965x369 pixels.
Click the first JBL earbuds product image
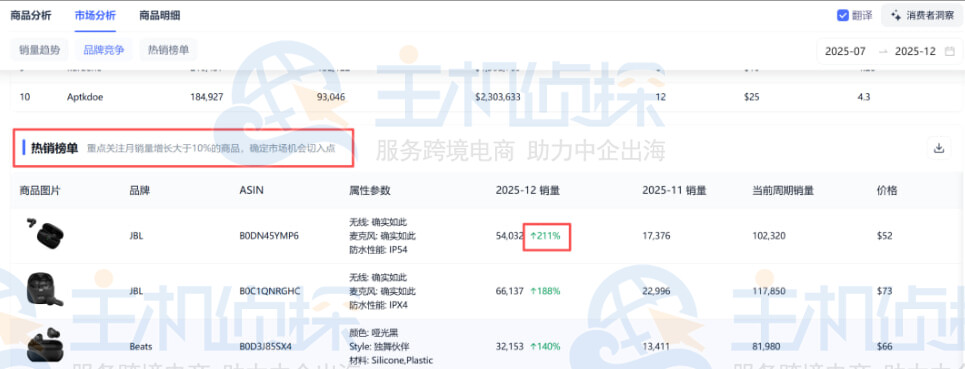(44, 234)
